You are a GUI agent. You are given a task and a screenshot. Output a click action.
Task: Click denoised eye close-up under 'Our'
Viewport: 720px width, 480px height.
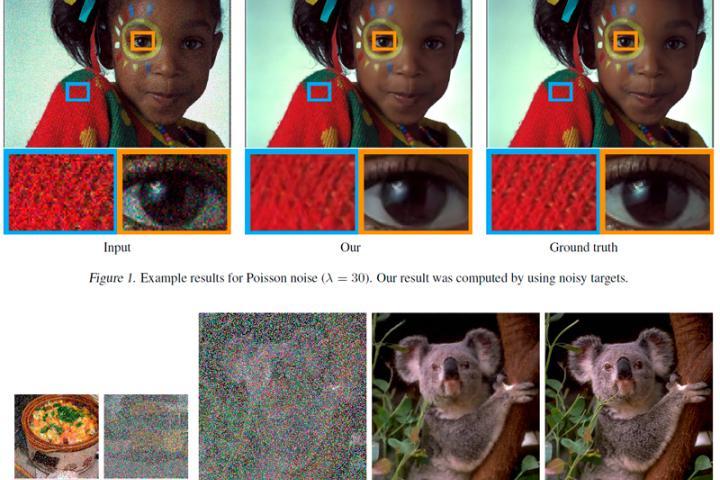click(416, 192)
